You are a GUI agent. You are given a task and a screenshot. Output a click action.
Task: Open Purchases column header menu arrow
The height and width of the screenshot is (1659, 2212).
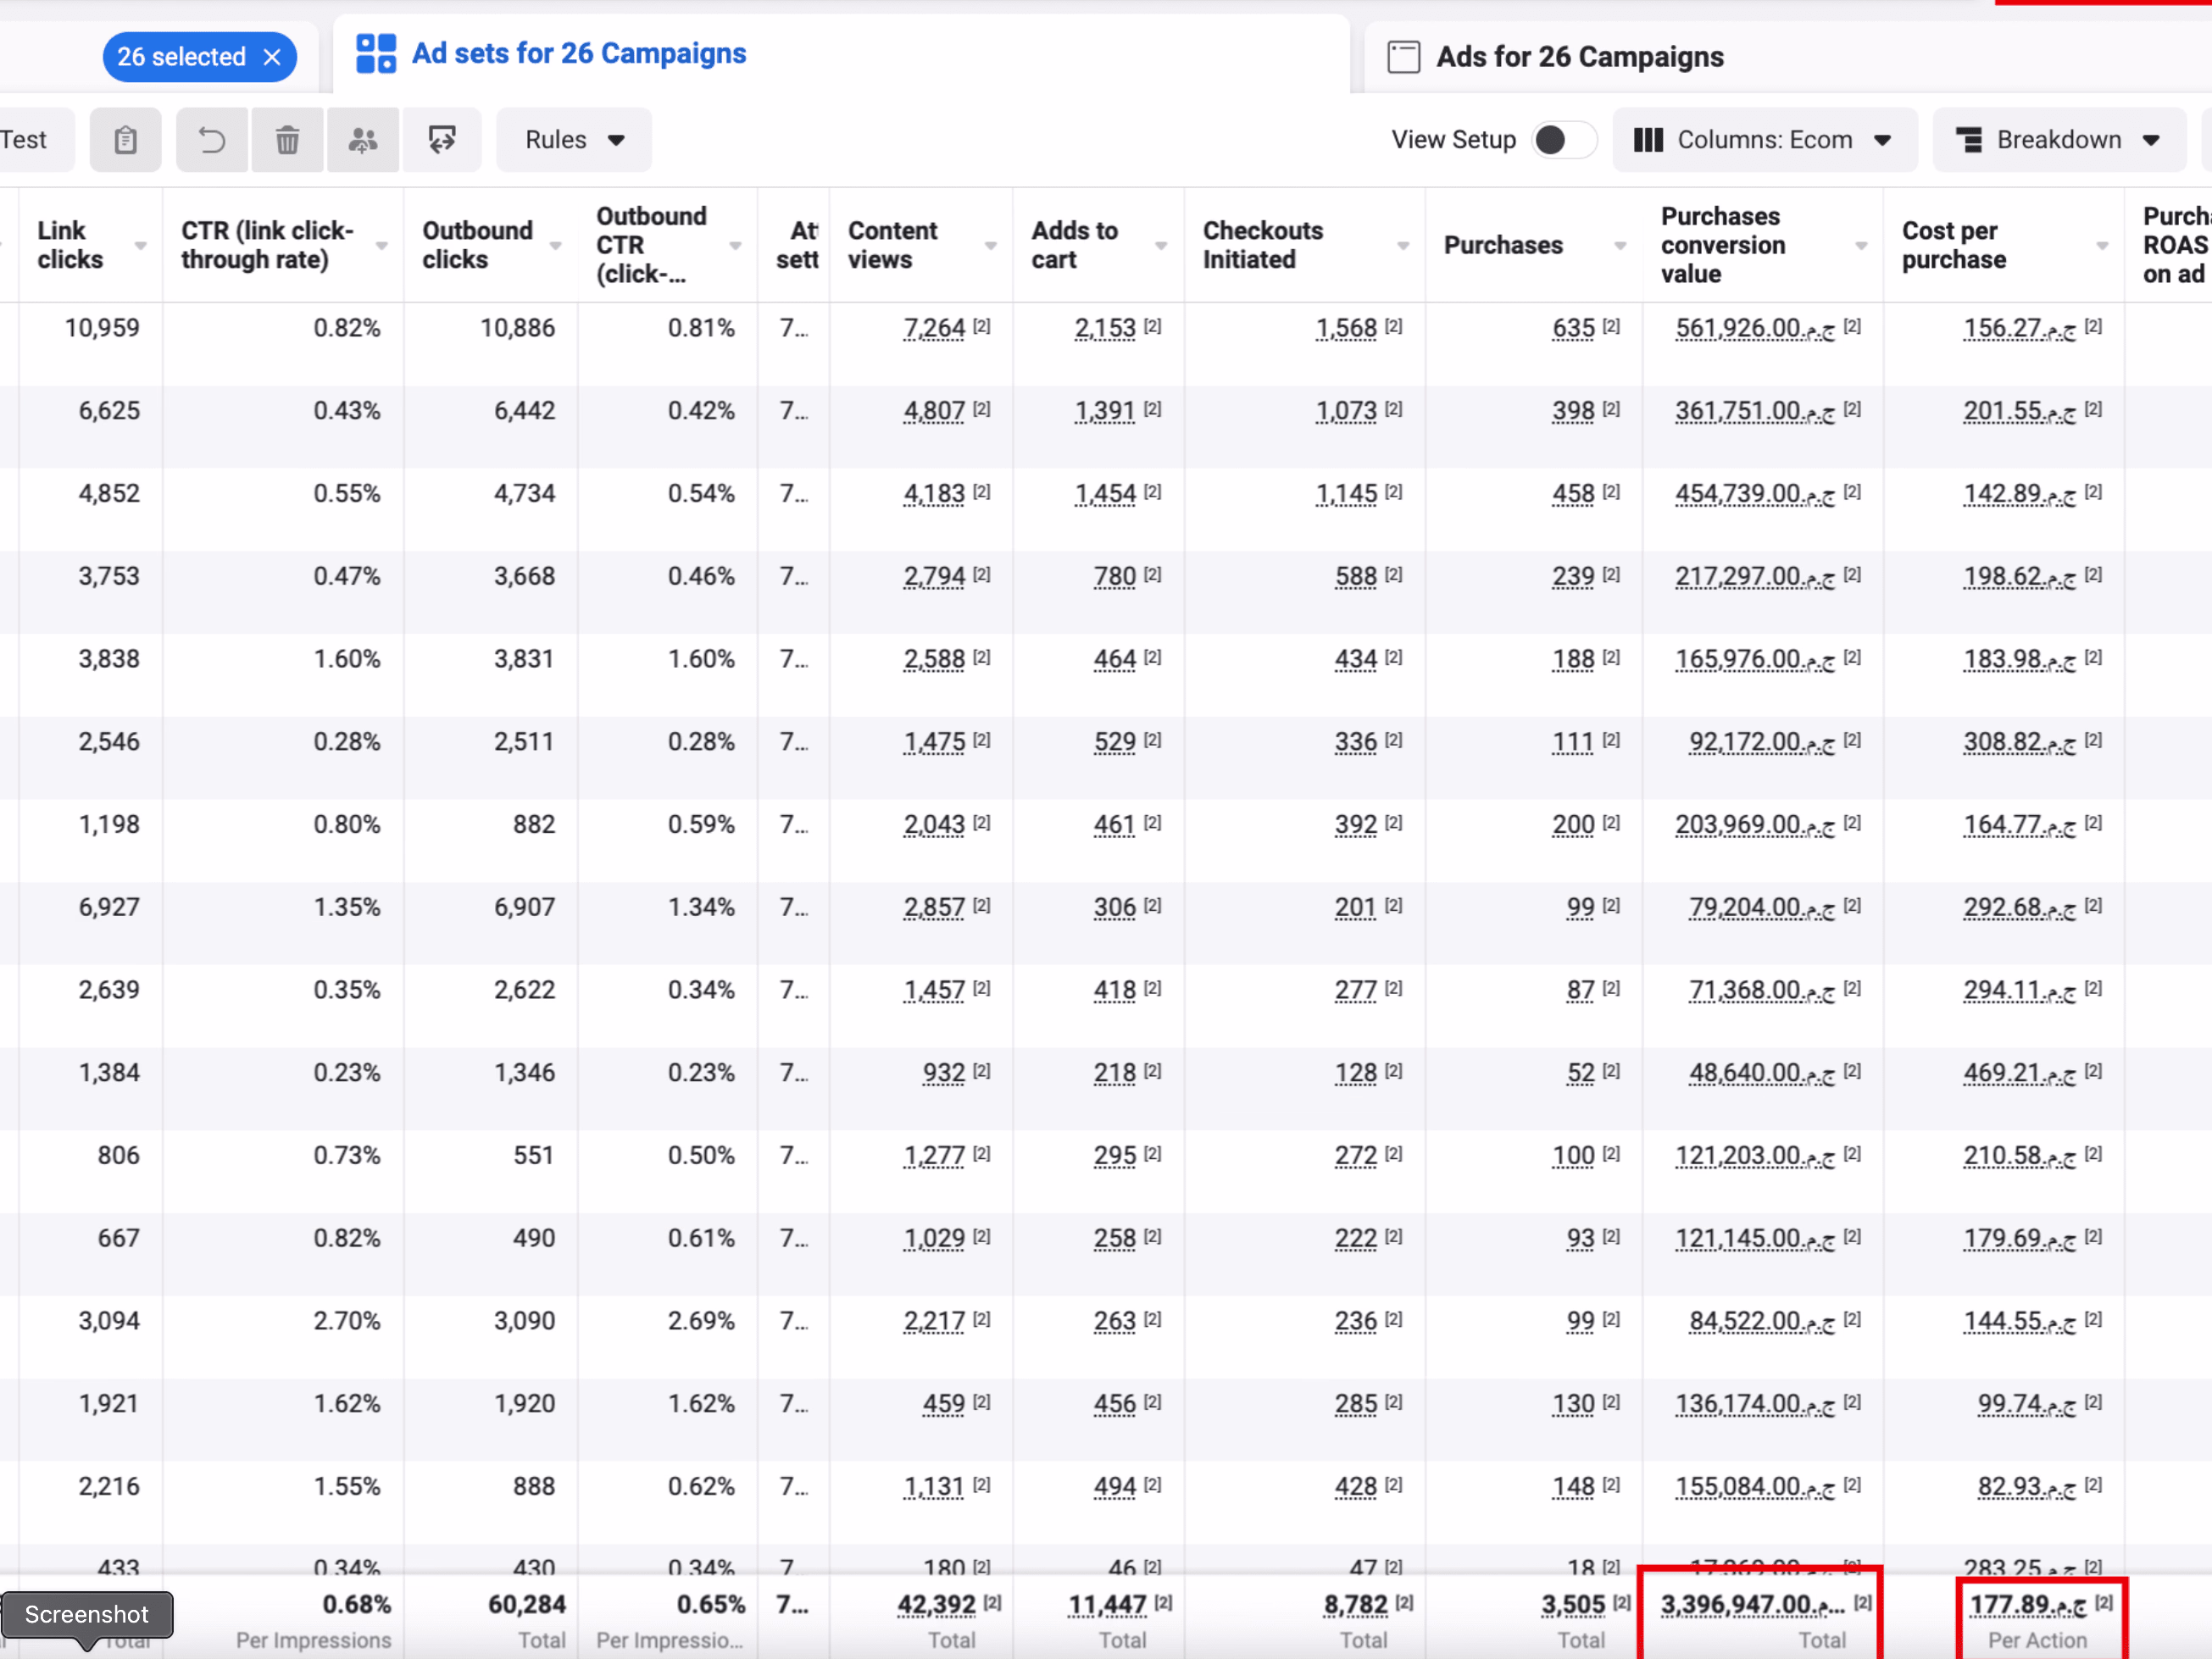point(1619,246)
